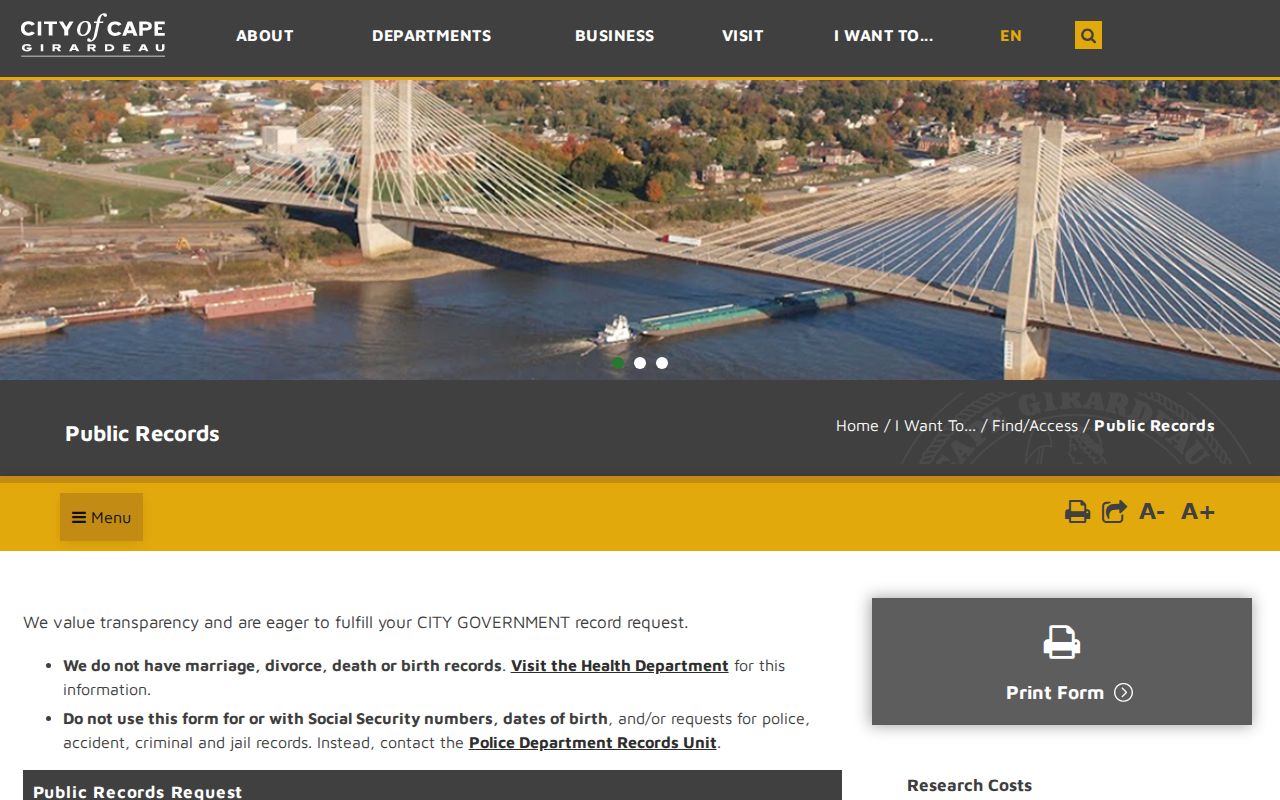Viewport: 1280px width, 800px height.
Task: Click the Print Form label text
Action: pos(1055,693)
